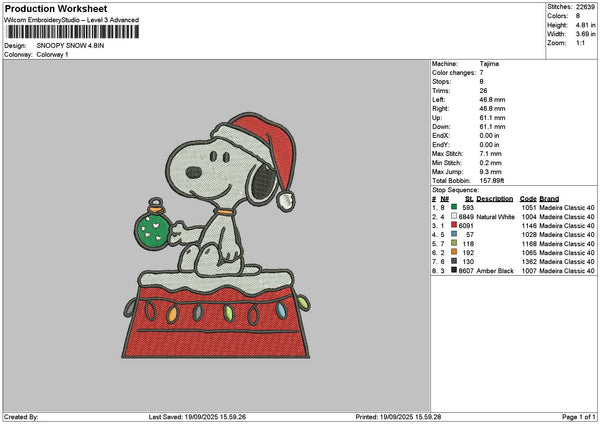The height and width of the screenshot is (424, 600).
Task: Pick the orange swatch for code 1065
Action: (454, 252)
